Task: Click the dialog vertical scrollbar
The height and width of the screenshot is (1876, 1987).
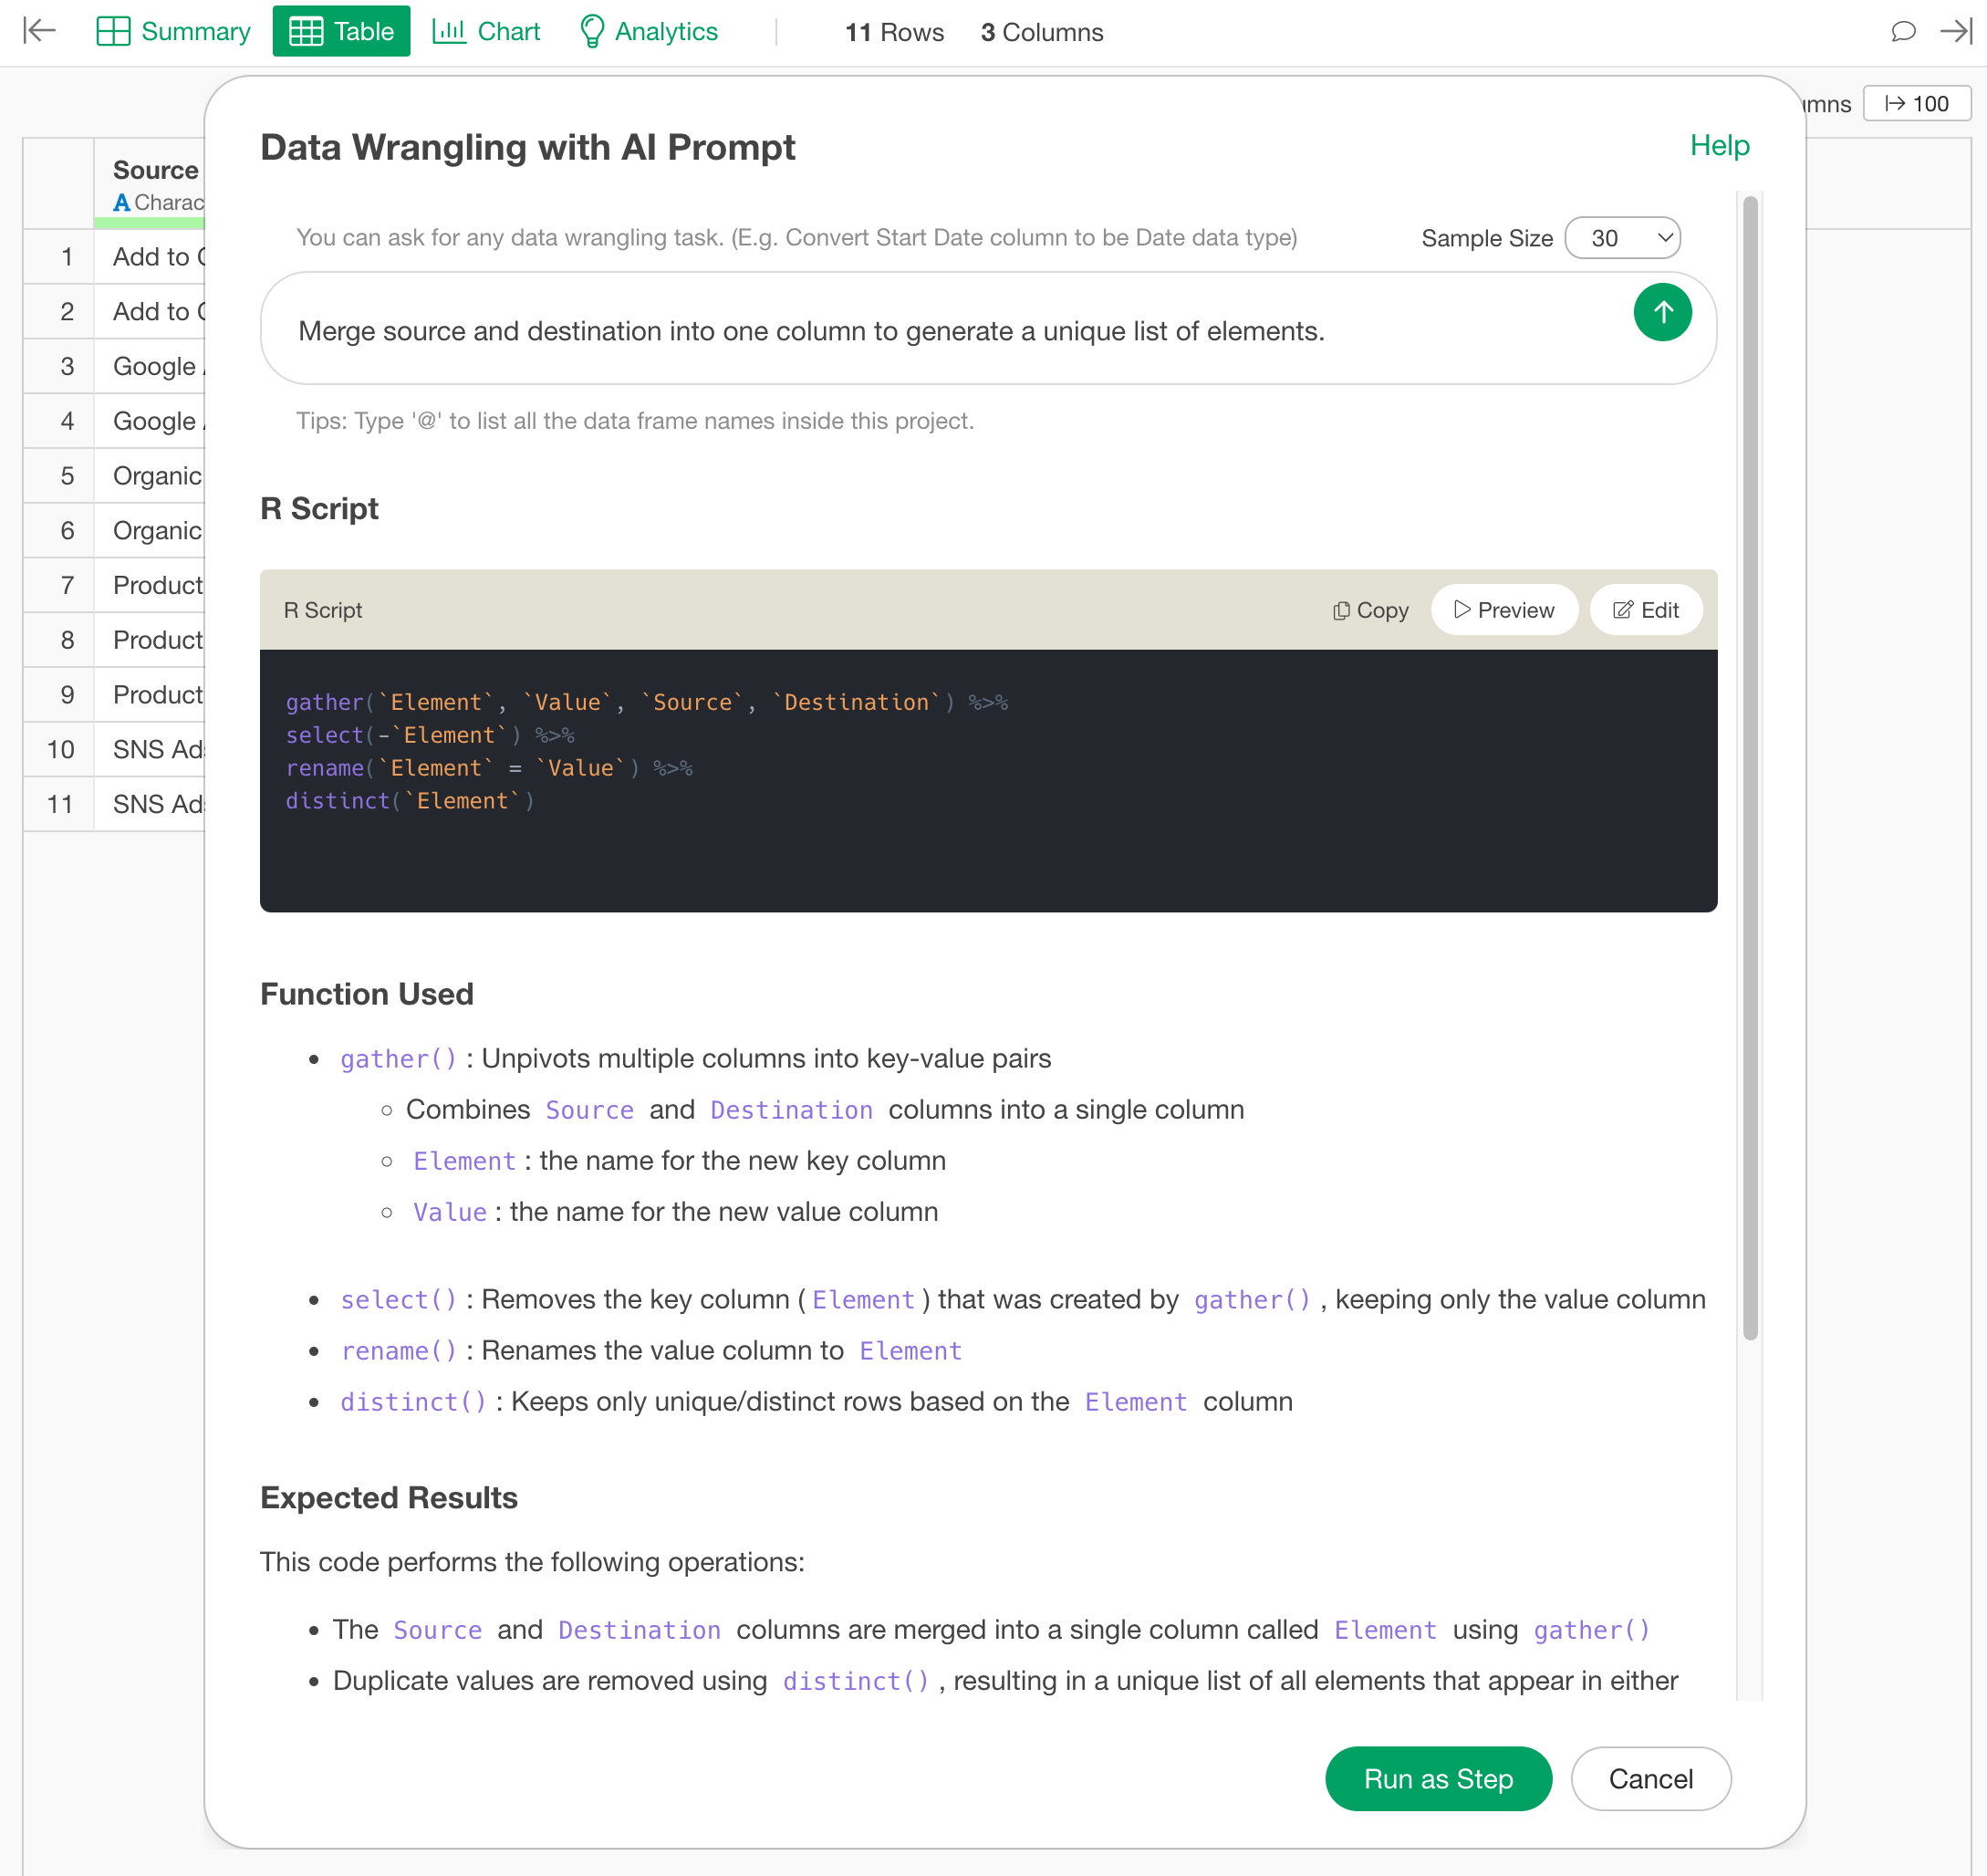Action: [1749, 768]
